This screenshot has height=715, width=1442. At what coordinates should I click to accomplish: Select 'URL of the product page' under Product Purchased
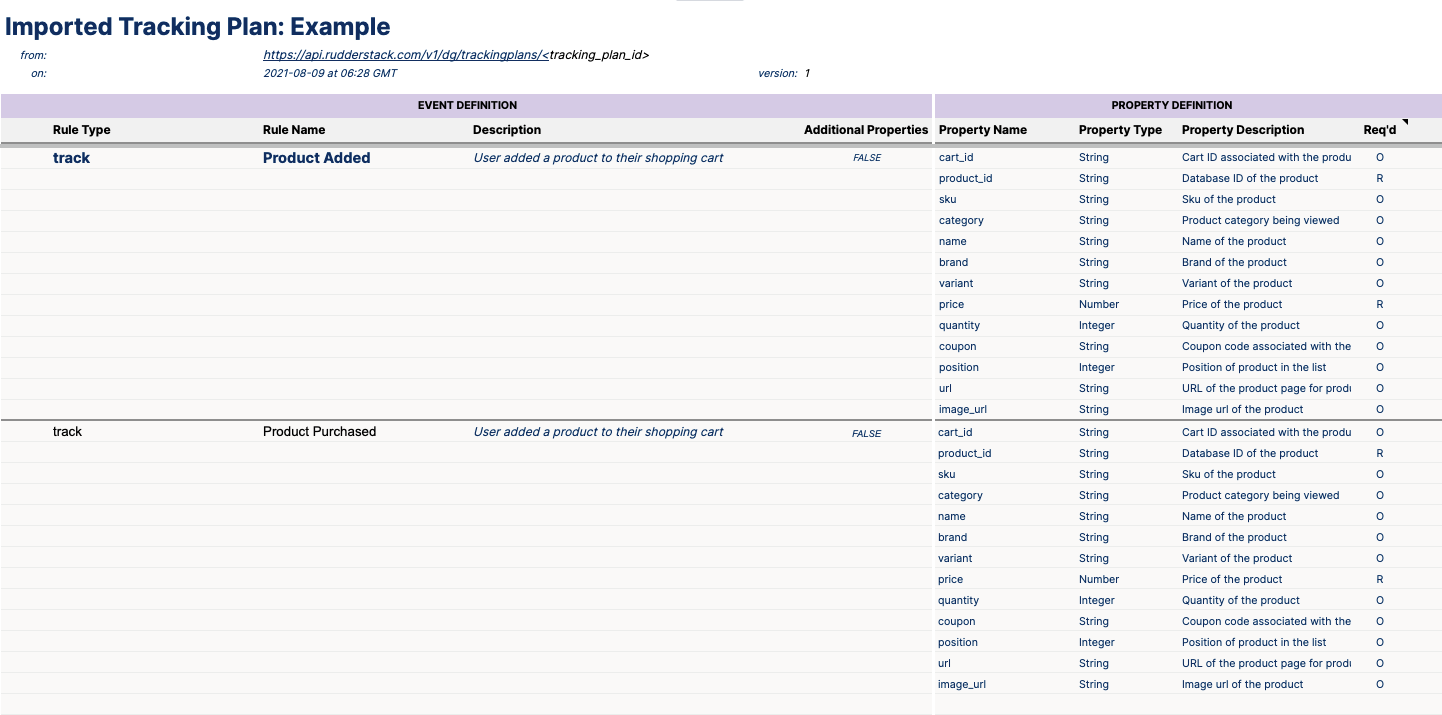point(1266,663)
